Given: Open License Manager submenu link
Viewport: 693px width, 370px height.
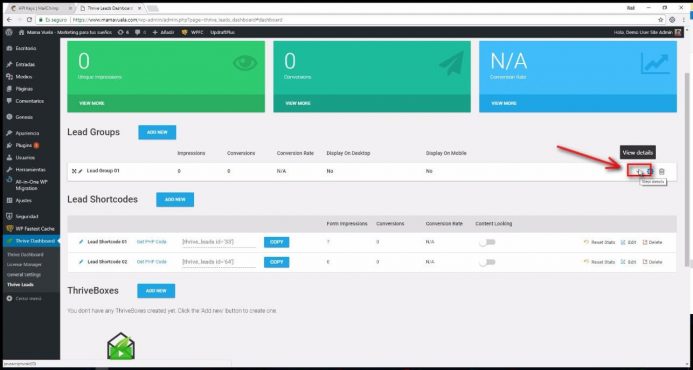Looking at the screenshot, I should 24,265.
